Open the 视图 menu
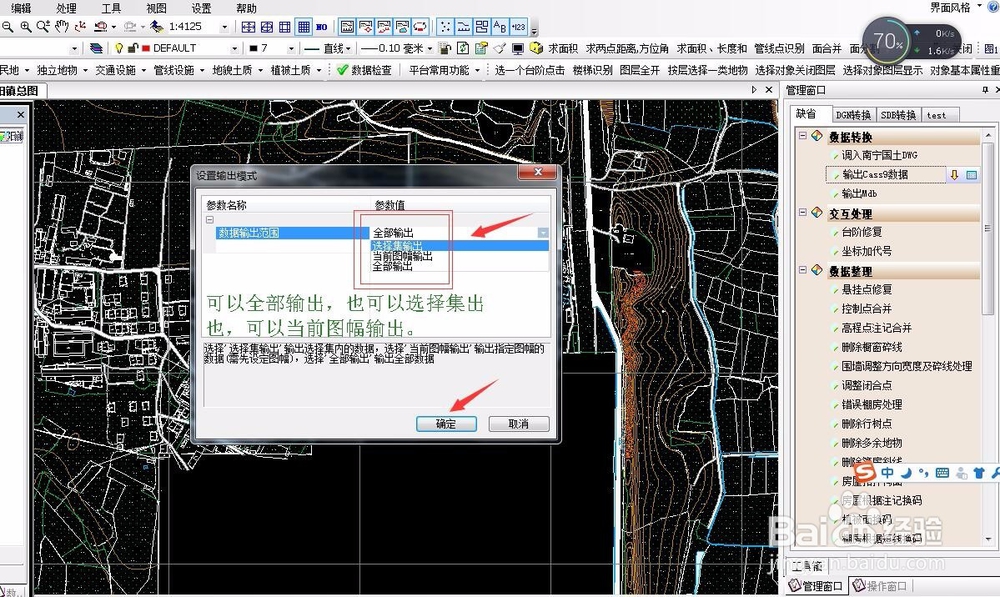This screenshot has height=597, width=1000. click(x=156, y=8)
